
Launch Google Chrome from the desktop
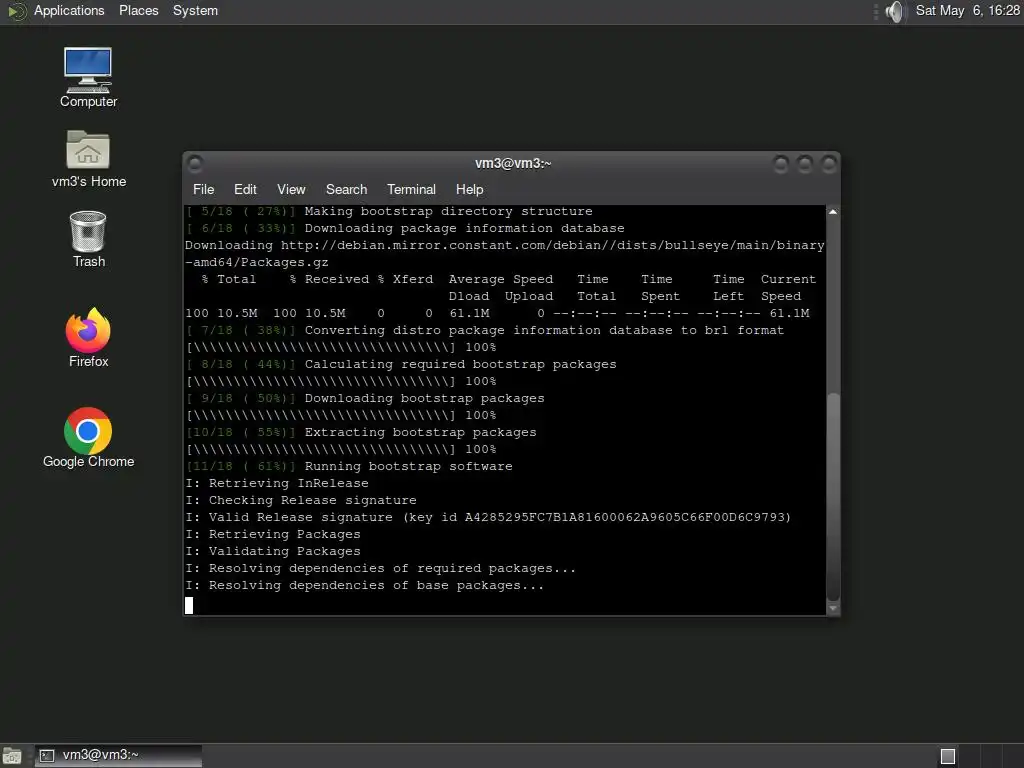[88, 438]
